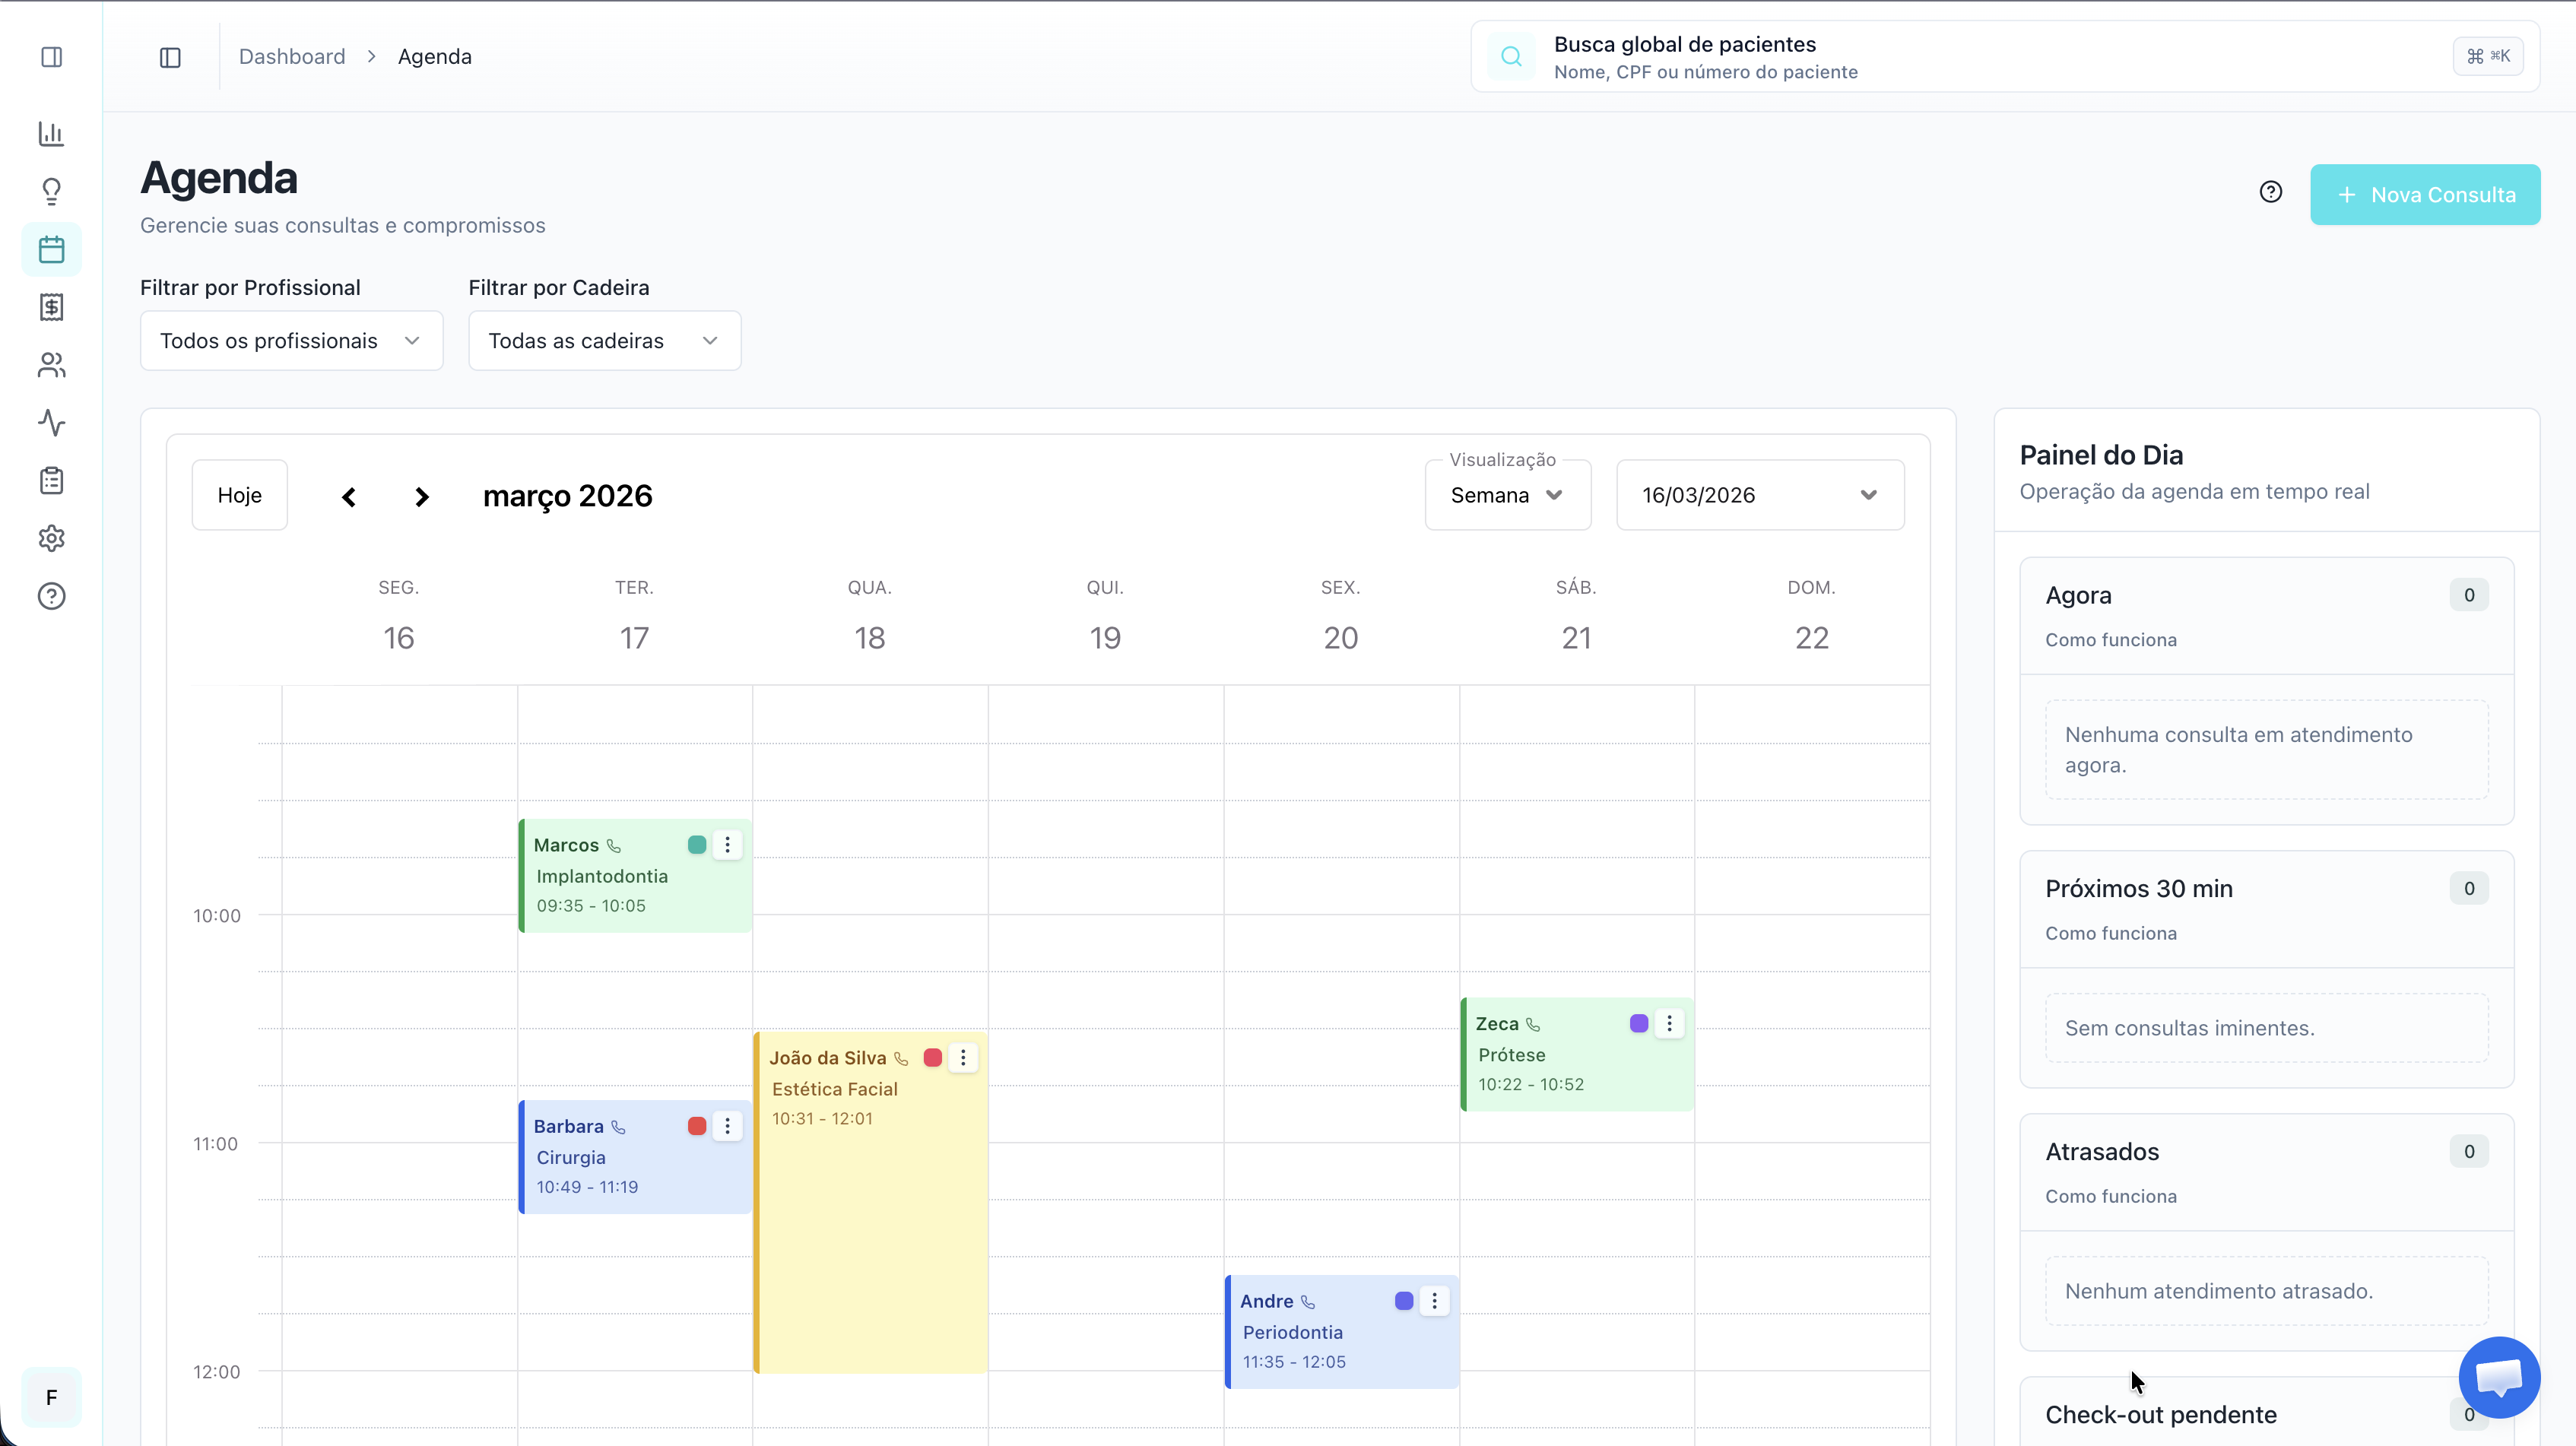
Task: Click the global search magnifier icon
Action: (1511, 57)
